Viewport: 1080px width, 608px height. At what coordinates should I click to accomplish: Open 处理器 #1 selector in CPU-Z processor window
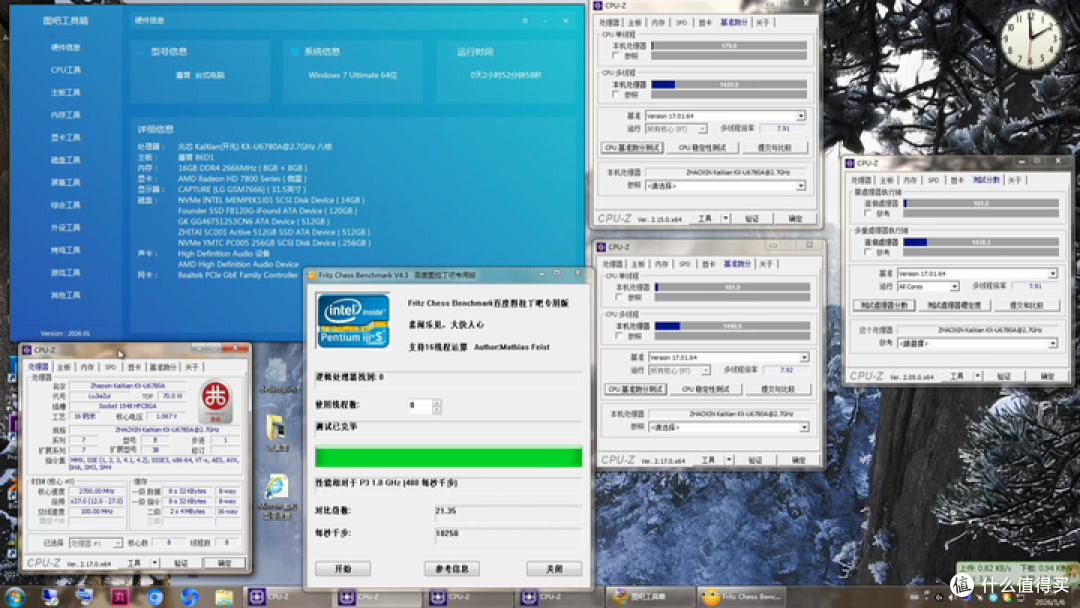tap(96, 543)
